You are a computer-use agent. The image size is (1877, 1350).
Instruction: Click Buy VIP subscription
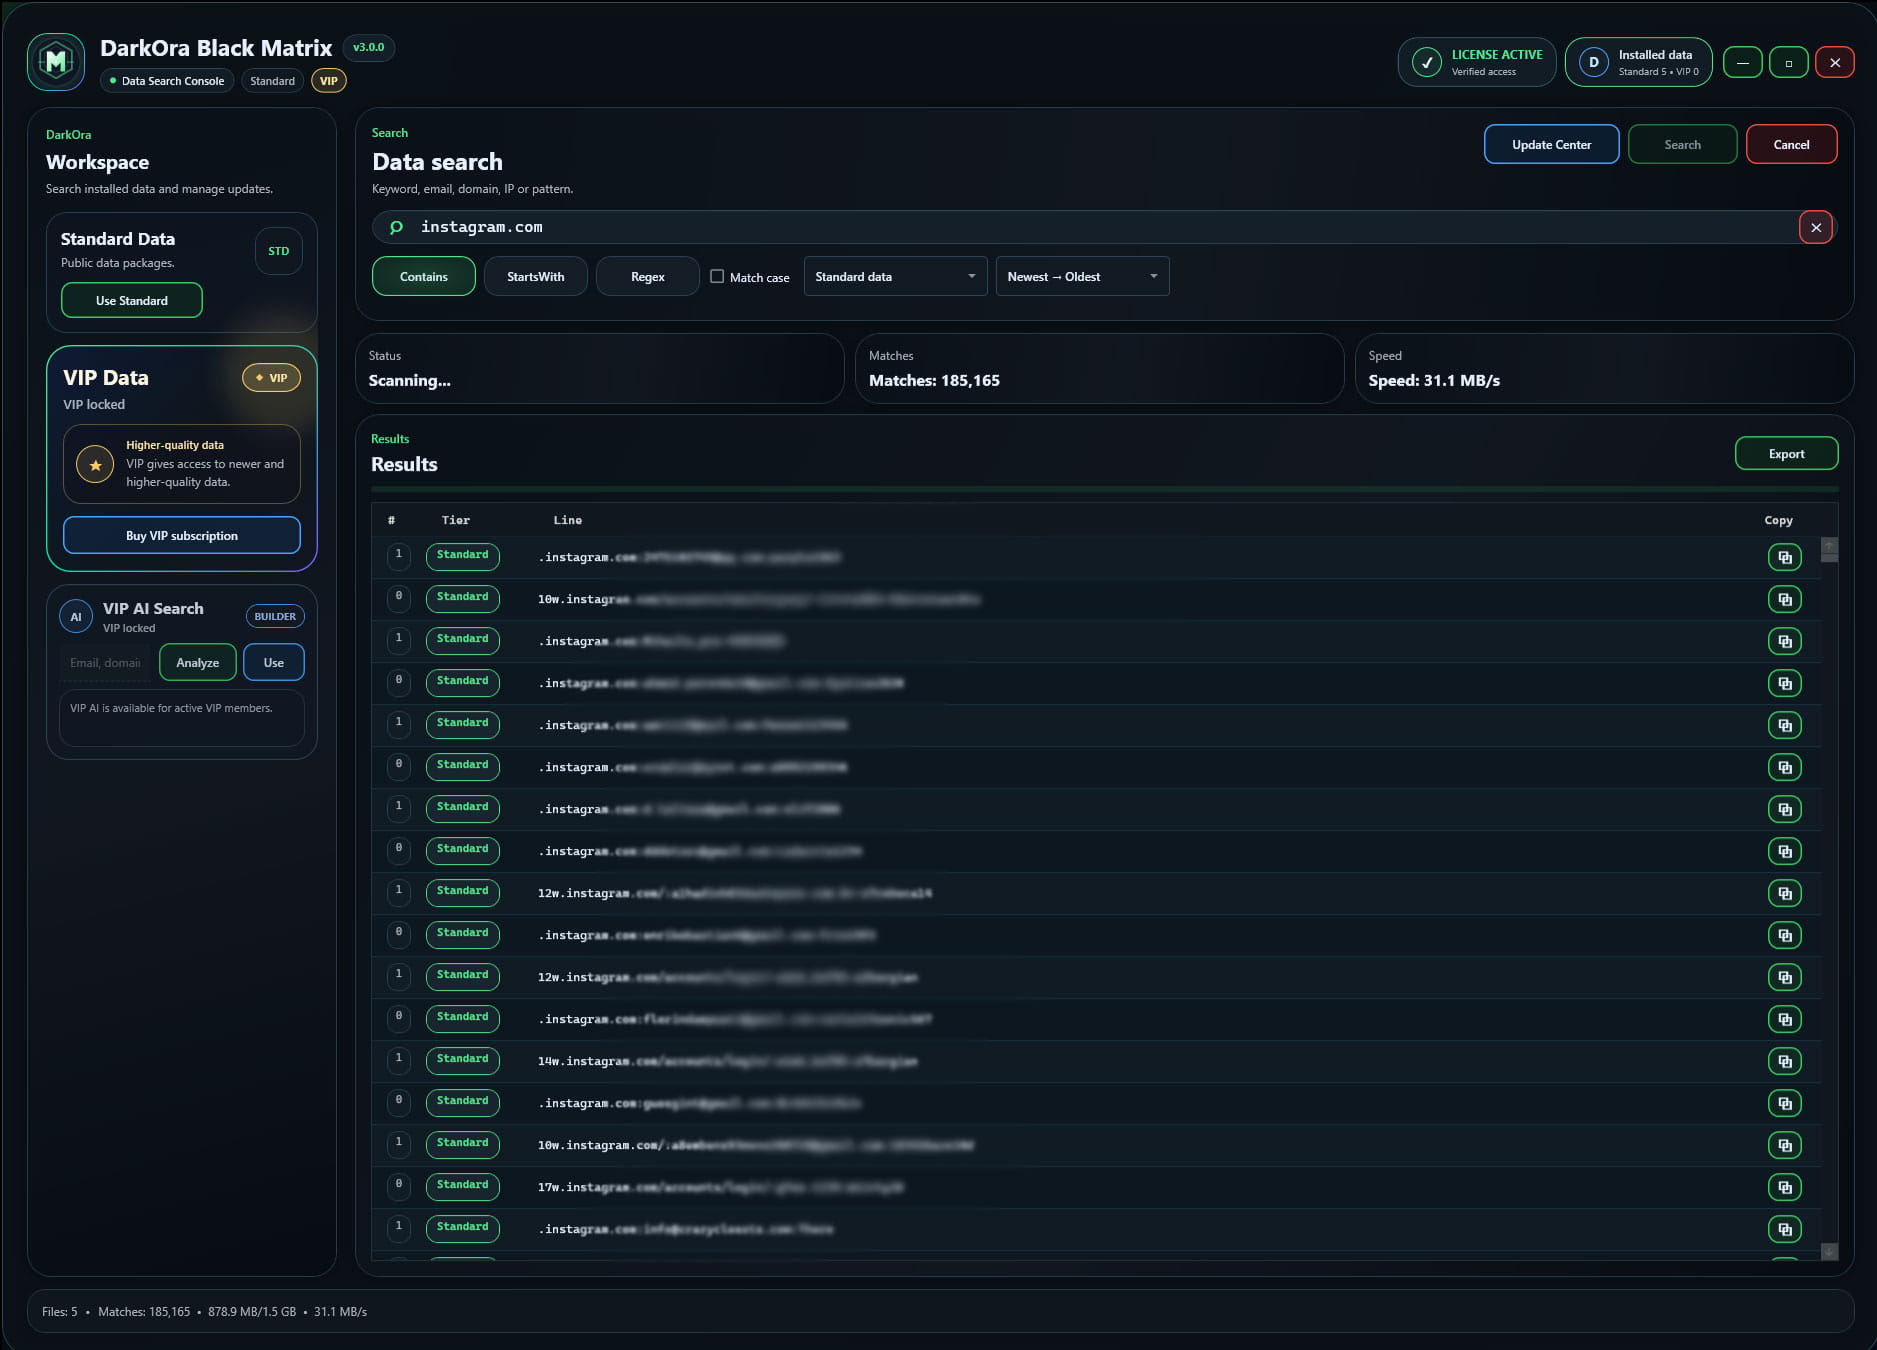click(182, 535)
